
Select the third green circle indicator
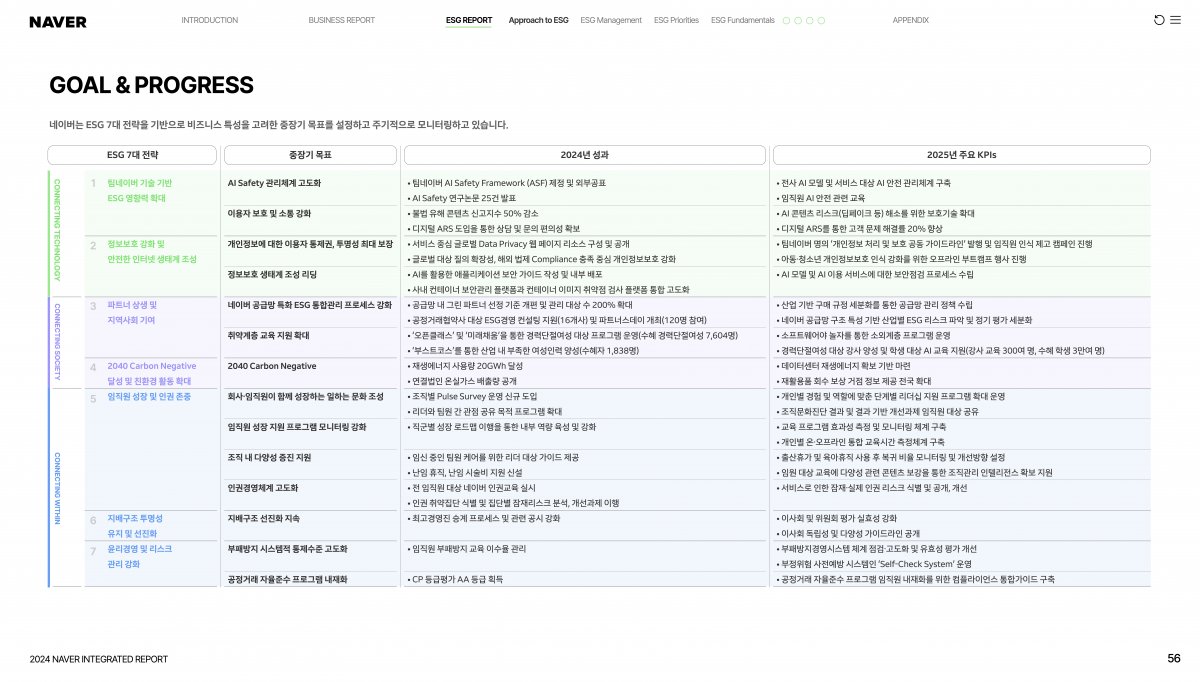[809, 20]
